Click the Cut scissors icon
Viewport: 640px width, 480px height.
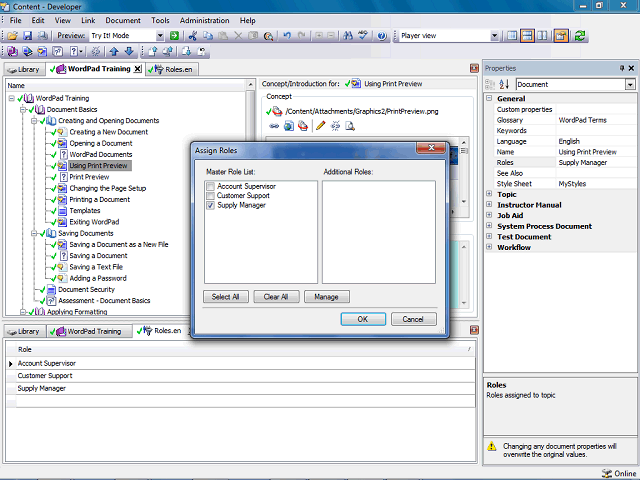(x=193, y=36)
